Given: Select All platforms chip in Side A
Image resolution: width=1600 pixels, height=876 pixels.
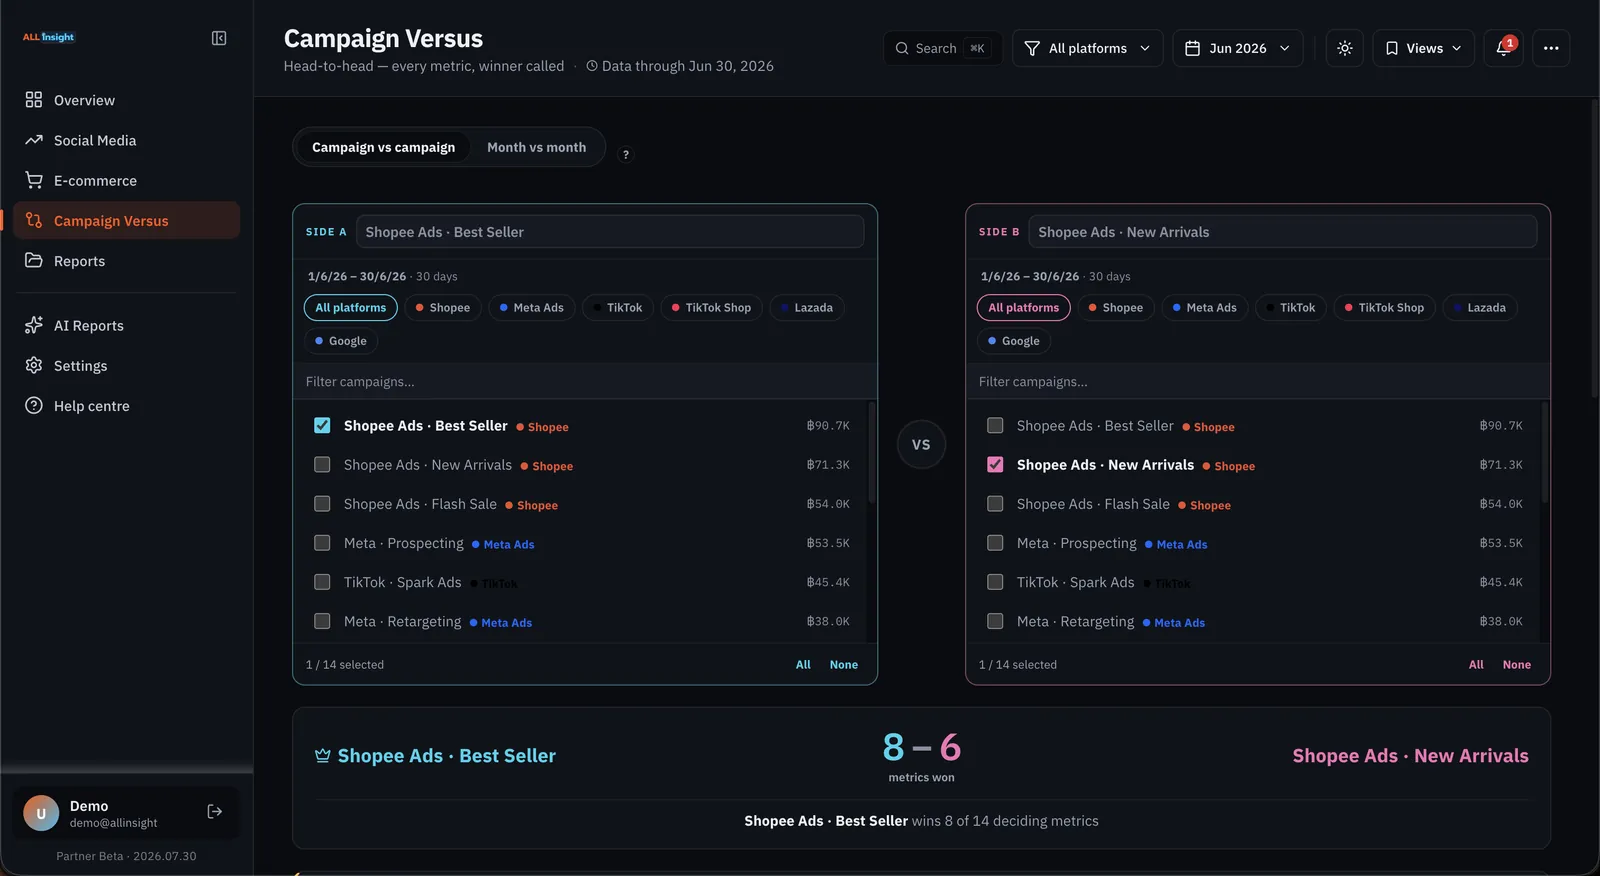Looking at the screenshot, I should (x=351, y=307).
